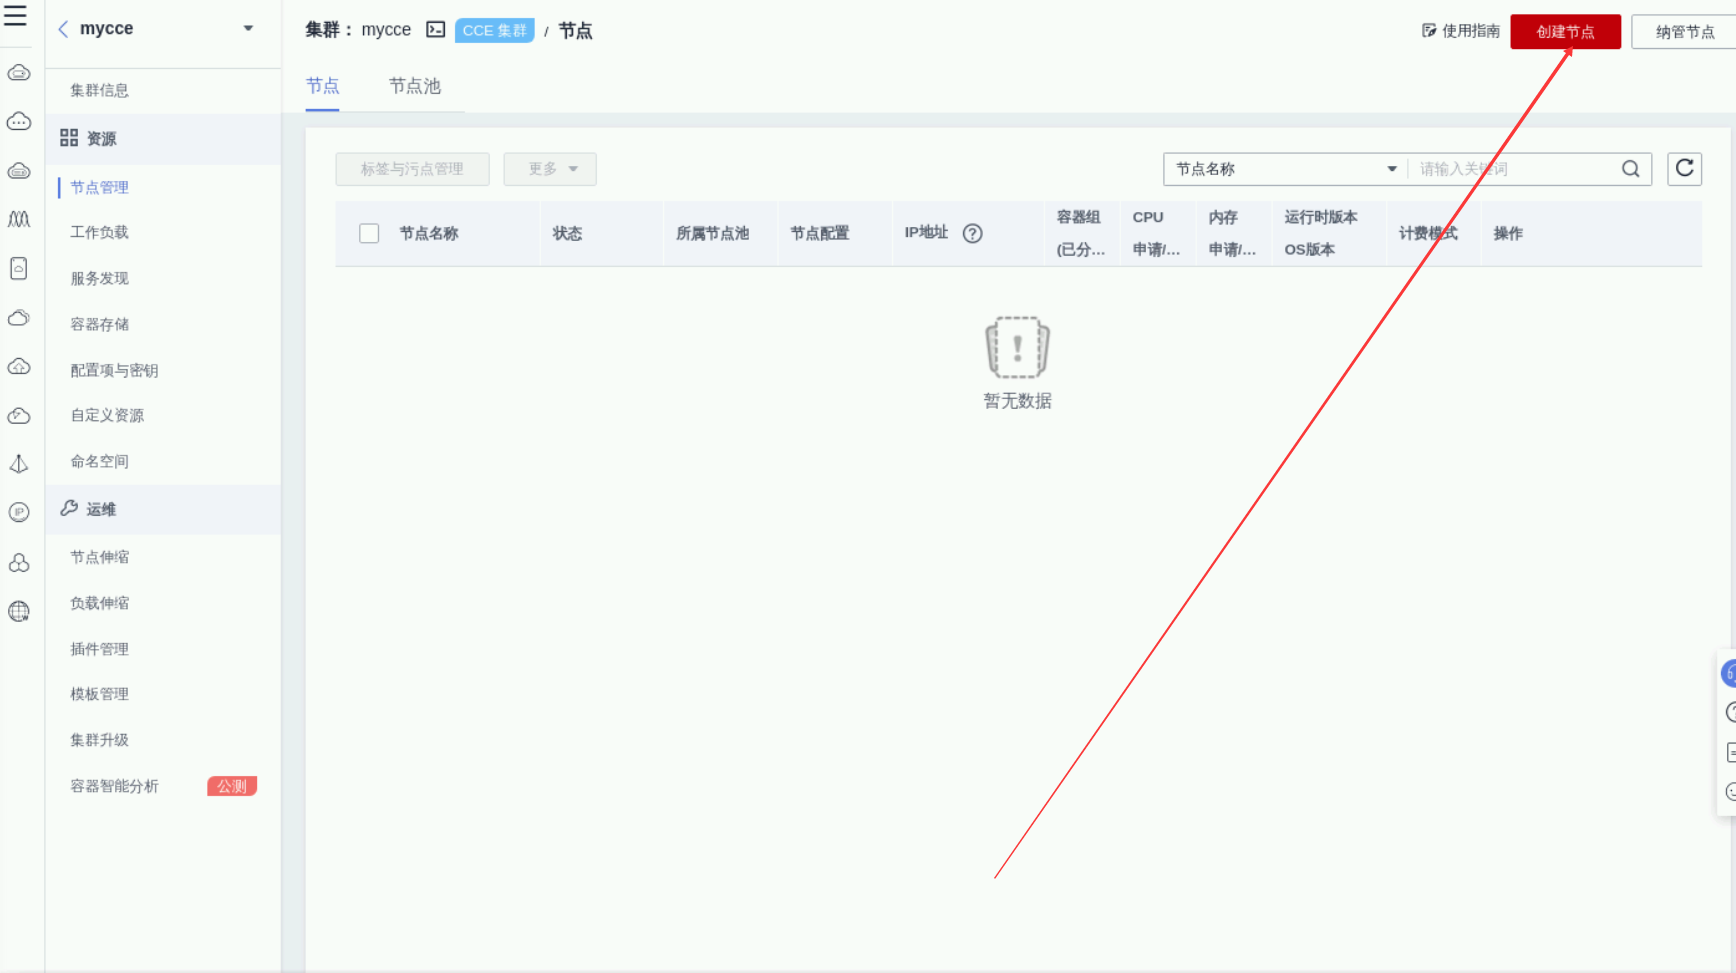Viewport: 1736px width, 973px height.
Task: Click the magnifier search icon
Action: pos(1631,169)
